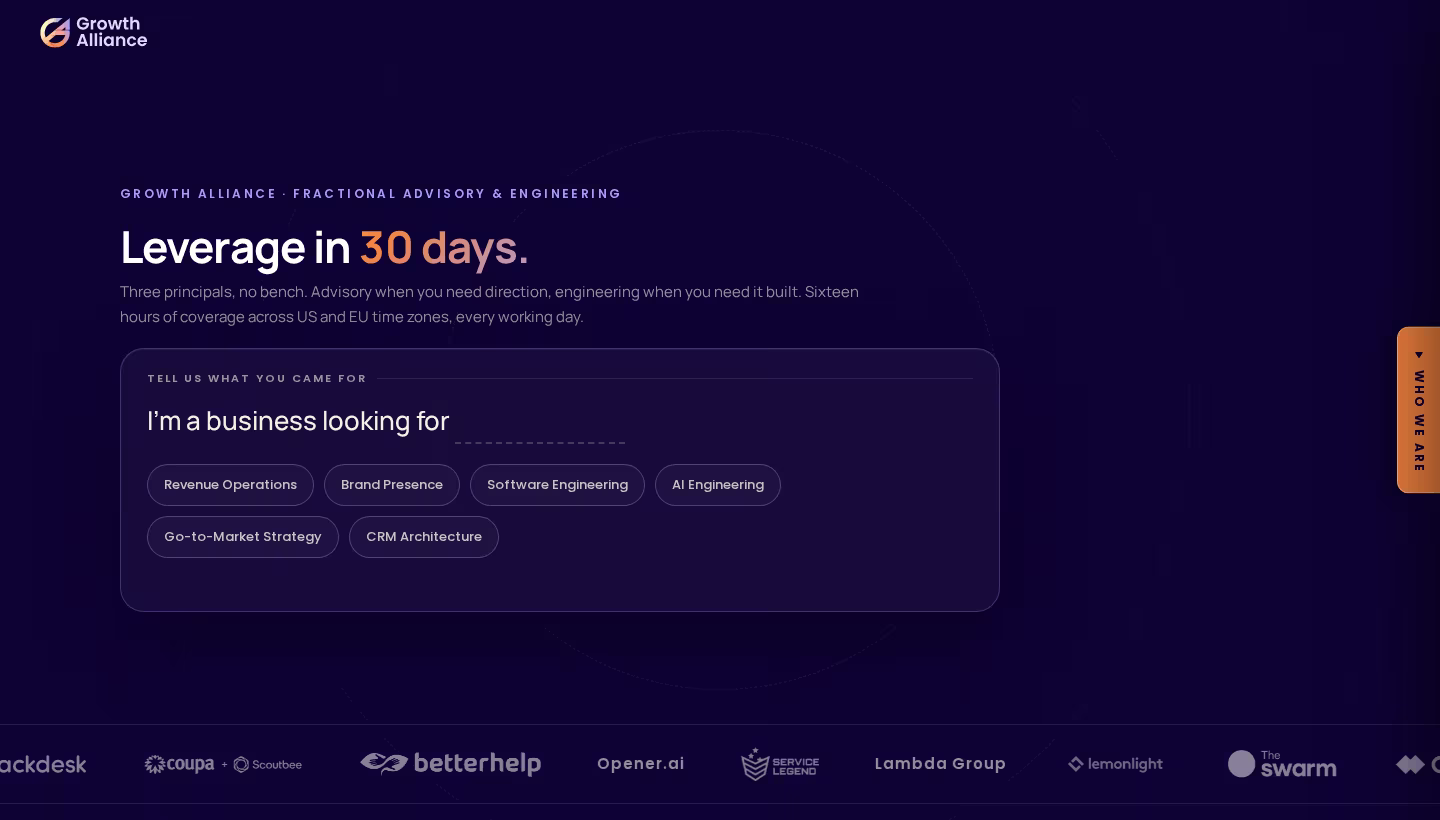Open the Lemonlight logo
The width and height of the screenshot is (1440, 820).
[x=1115, y=764]
